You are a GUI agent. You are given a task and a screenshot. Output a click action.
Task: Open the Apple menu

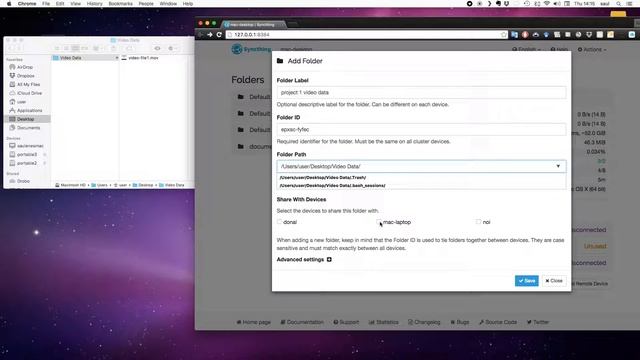[x=9, y=3]
